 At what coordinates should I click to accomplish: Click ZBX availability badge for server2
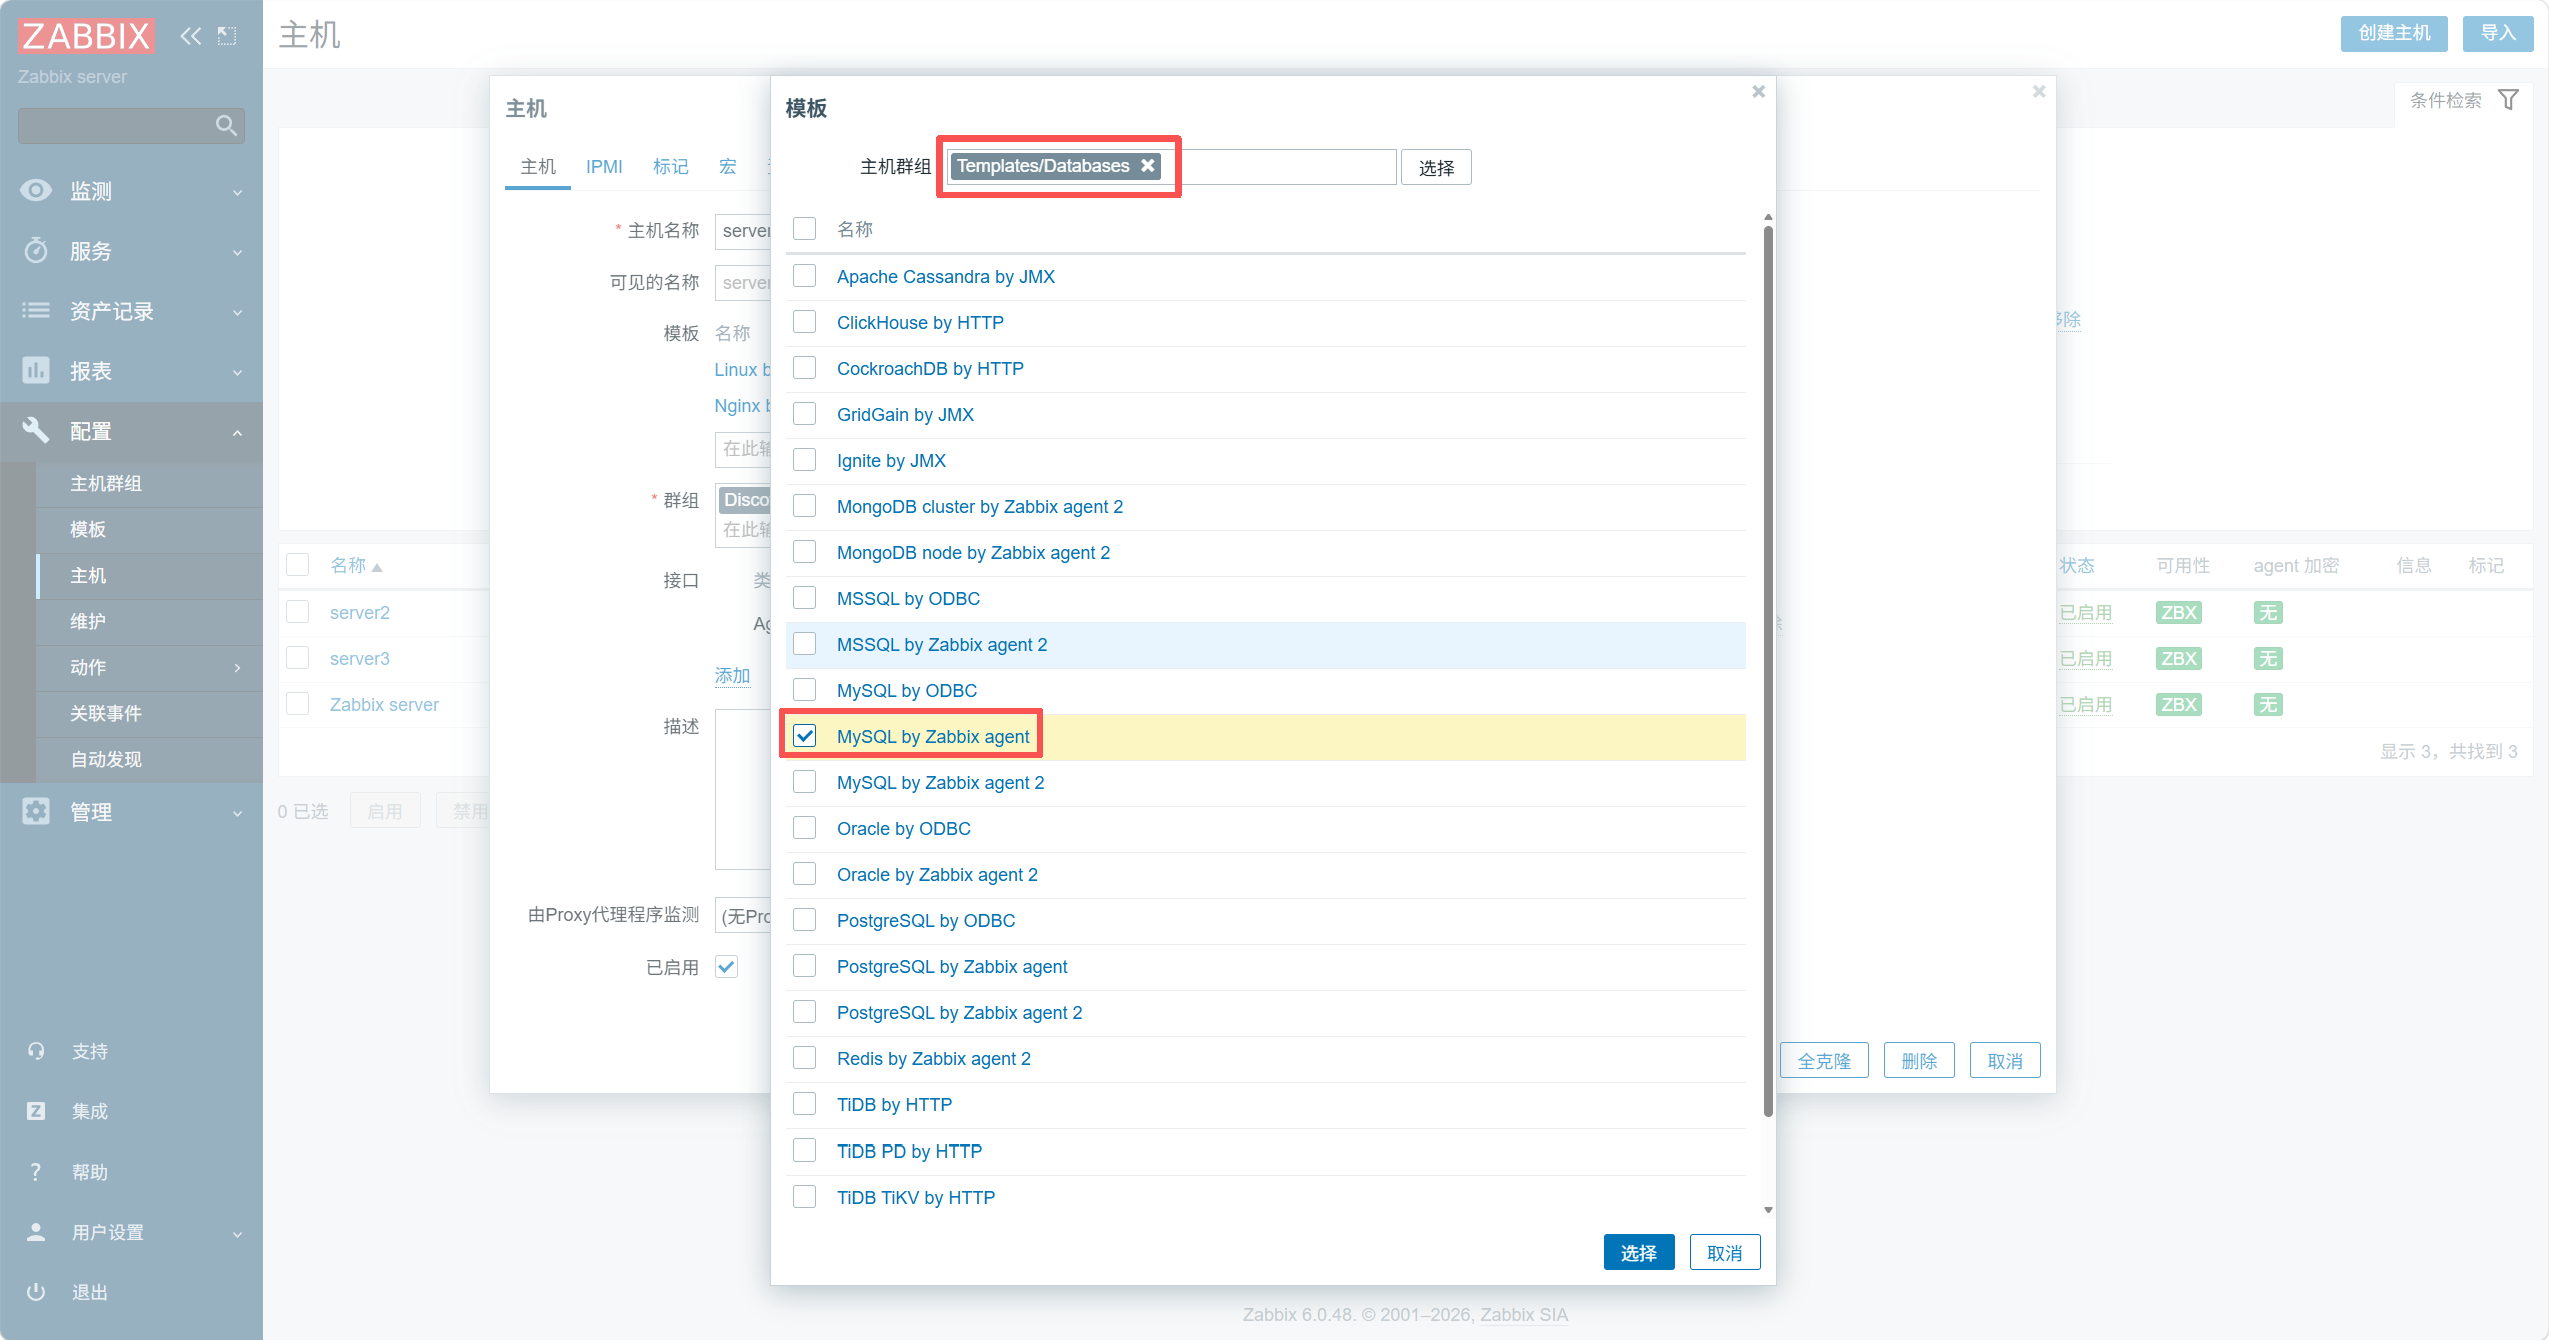click(x=2179, y=613)
